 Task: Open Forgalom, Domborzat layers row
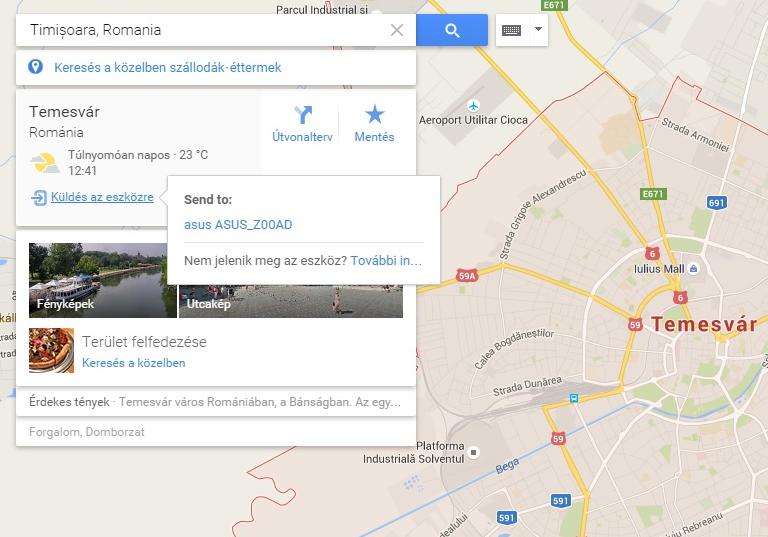point(216,432)
